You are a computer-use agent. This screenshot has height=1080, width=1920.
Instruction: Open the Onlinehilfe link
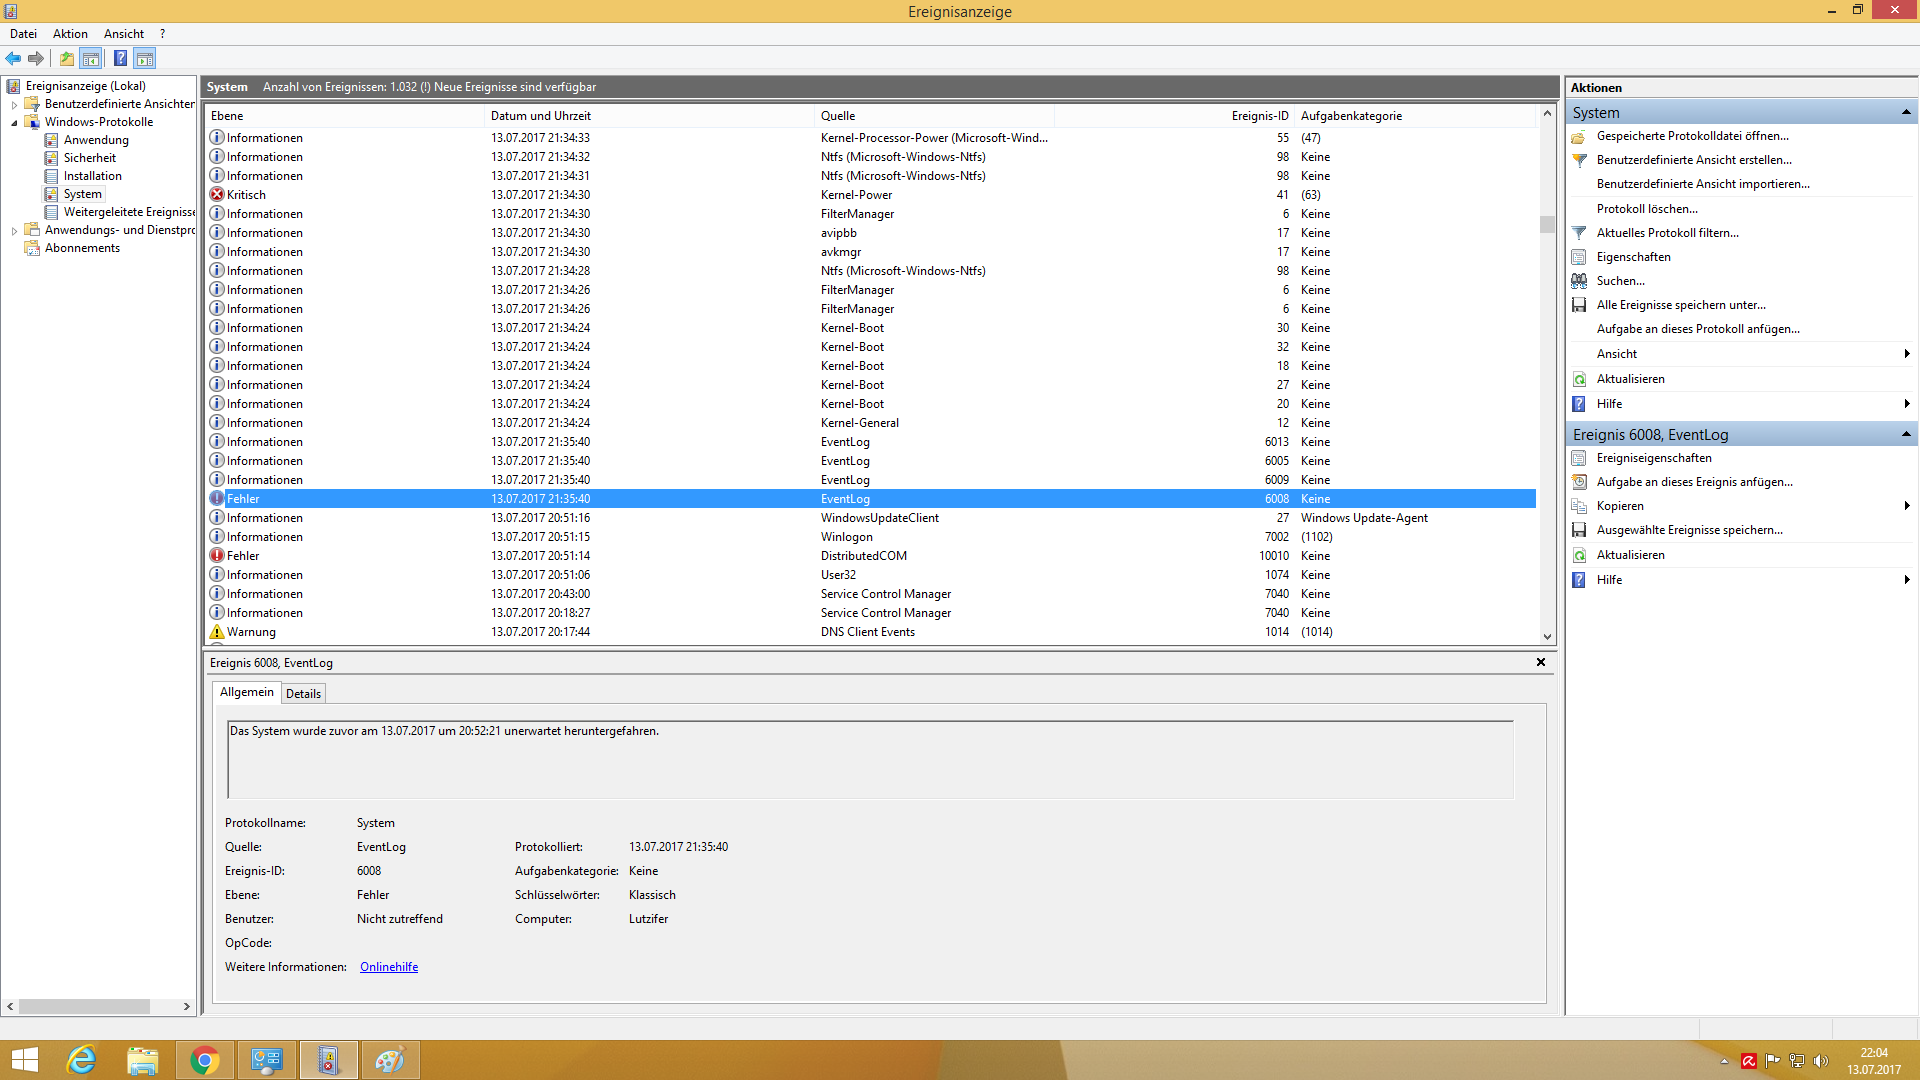point(389,967)
